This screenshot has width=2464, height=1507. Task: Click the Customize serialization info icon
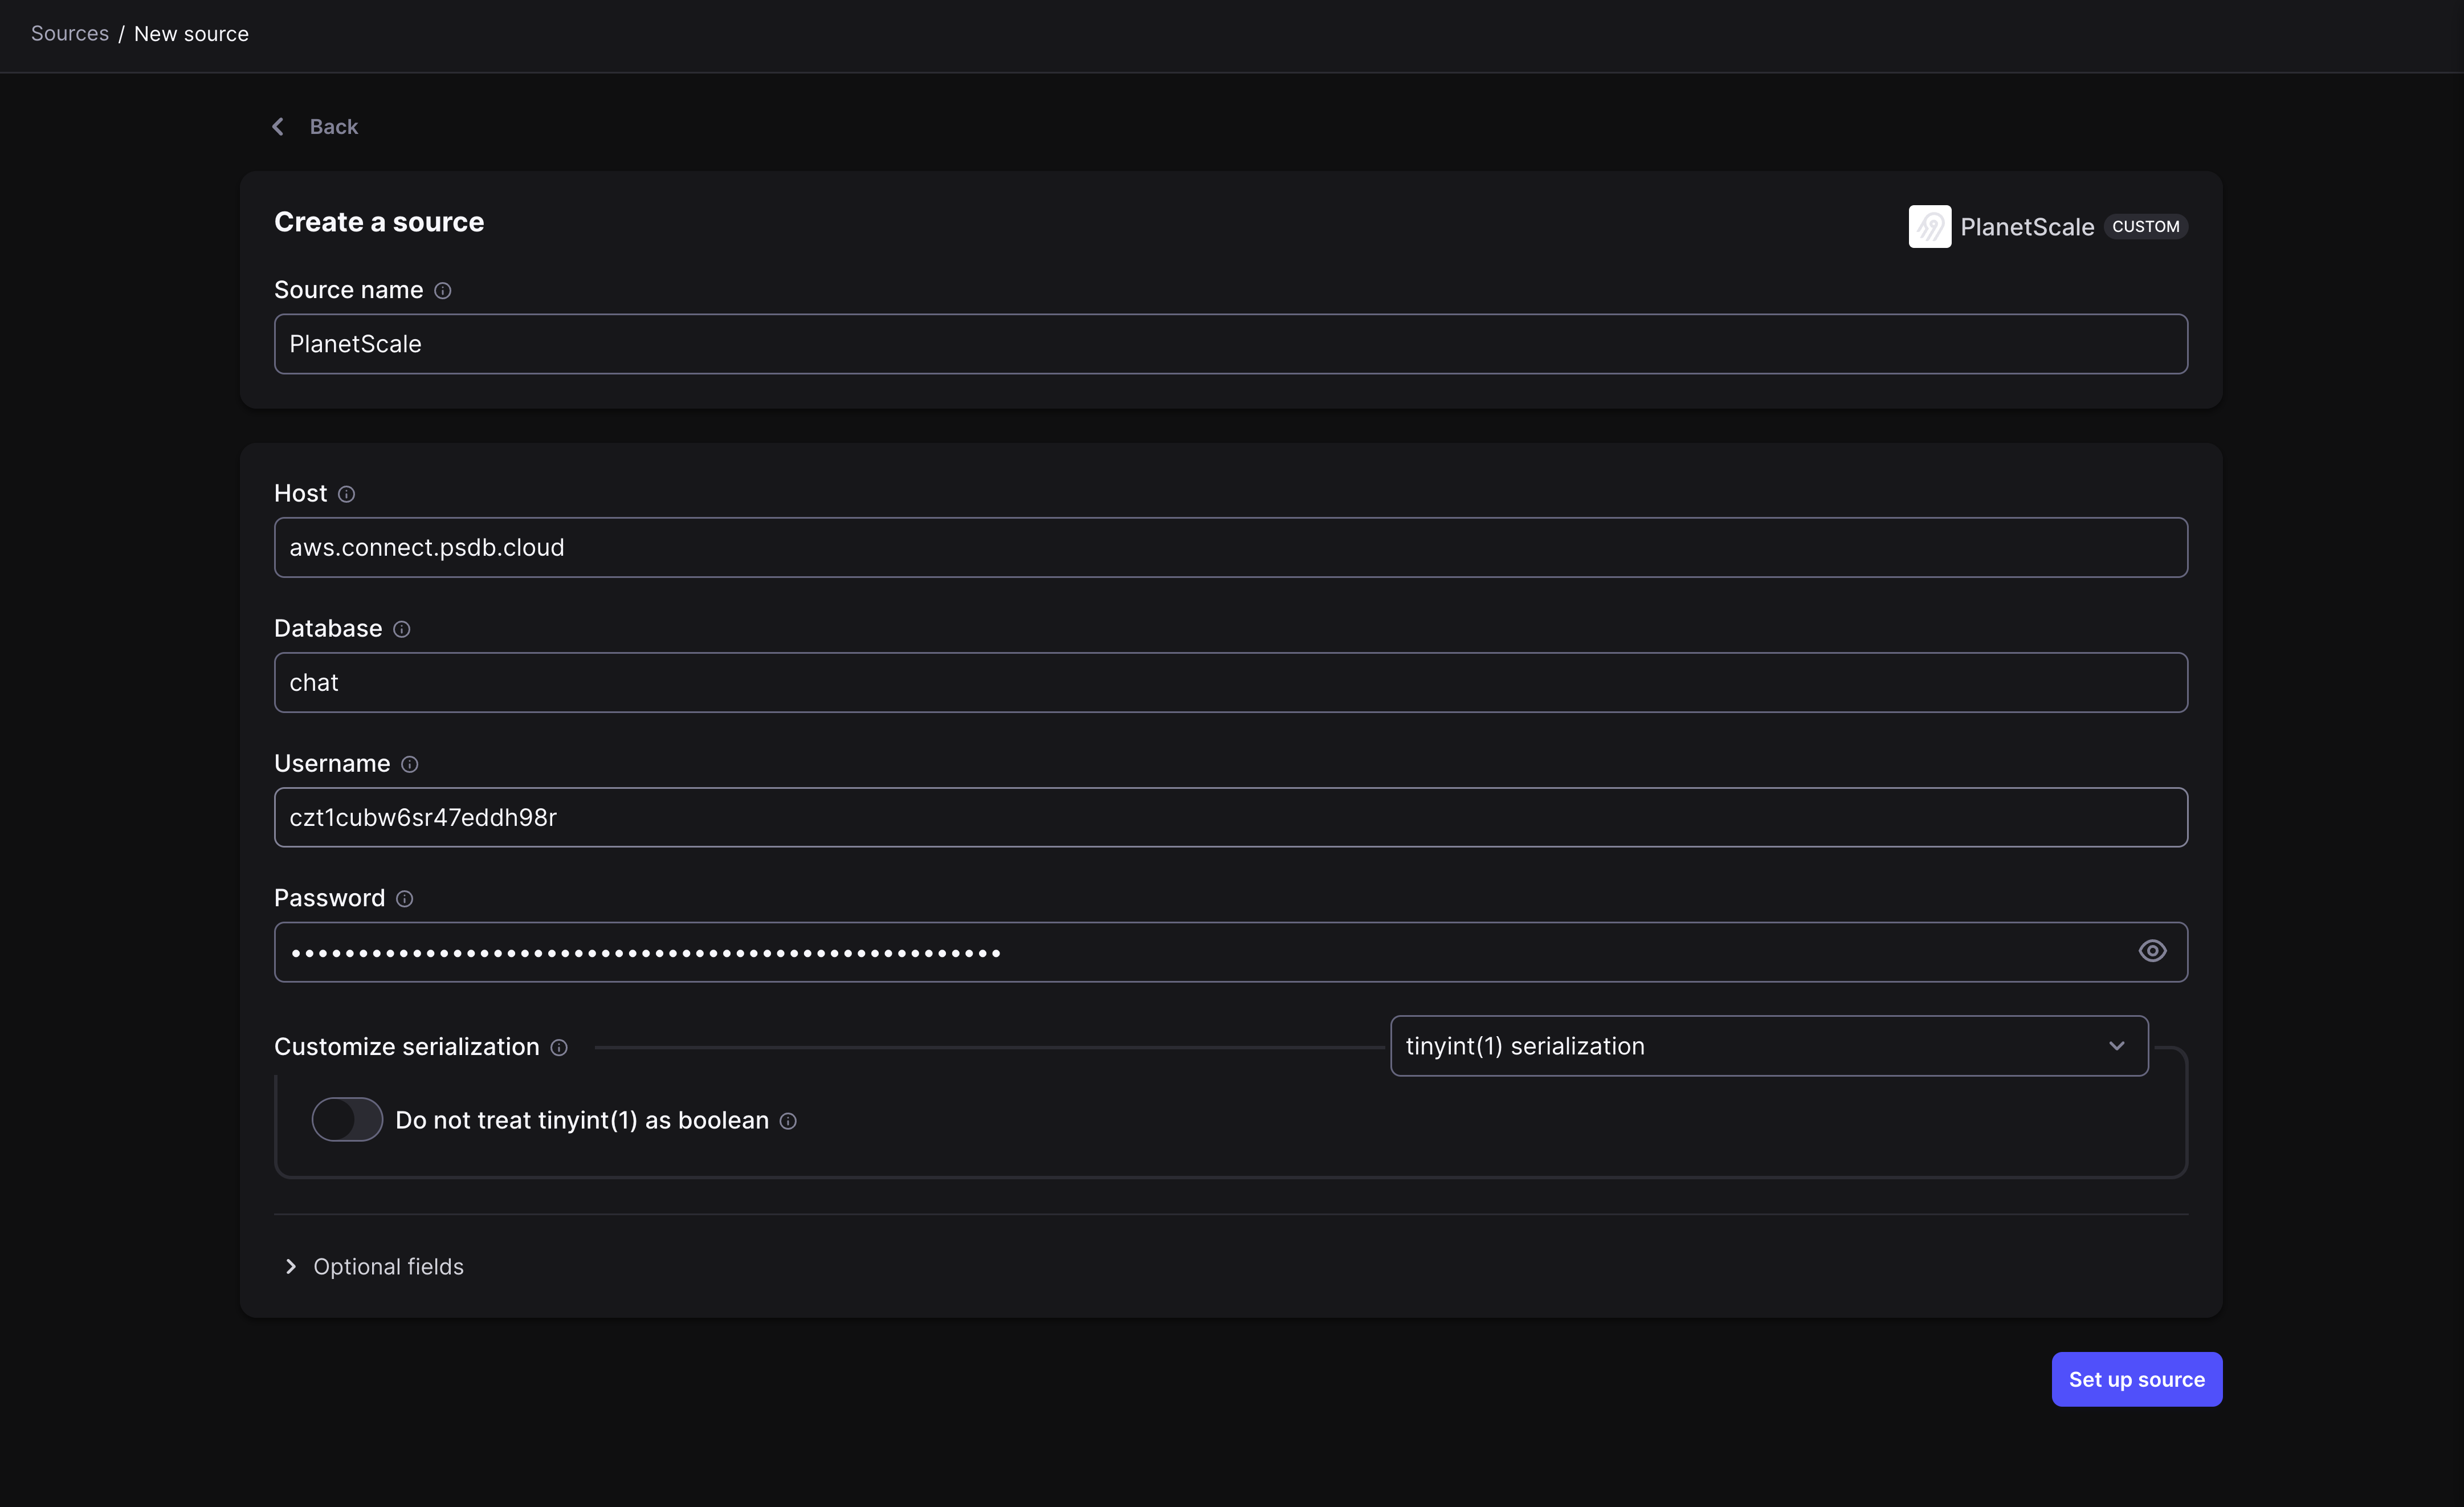point(559,1047)
